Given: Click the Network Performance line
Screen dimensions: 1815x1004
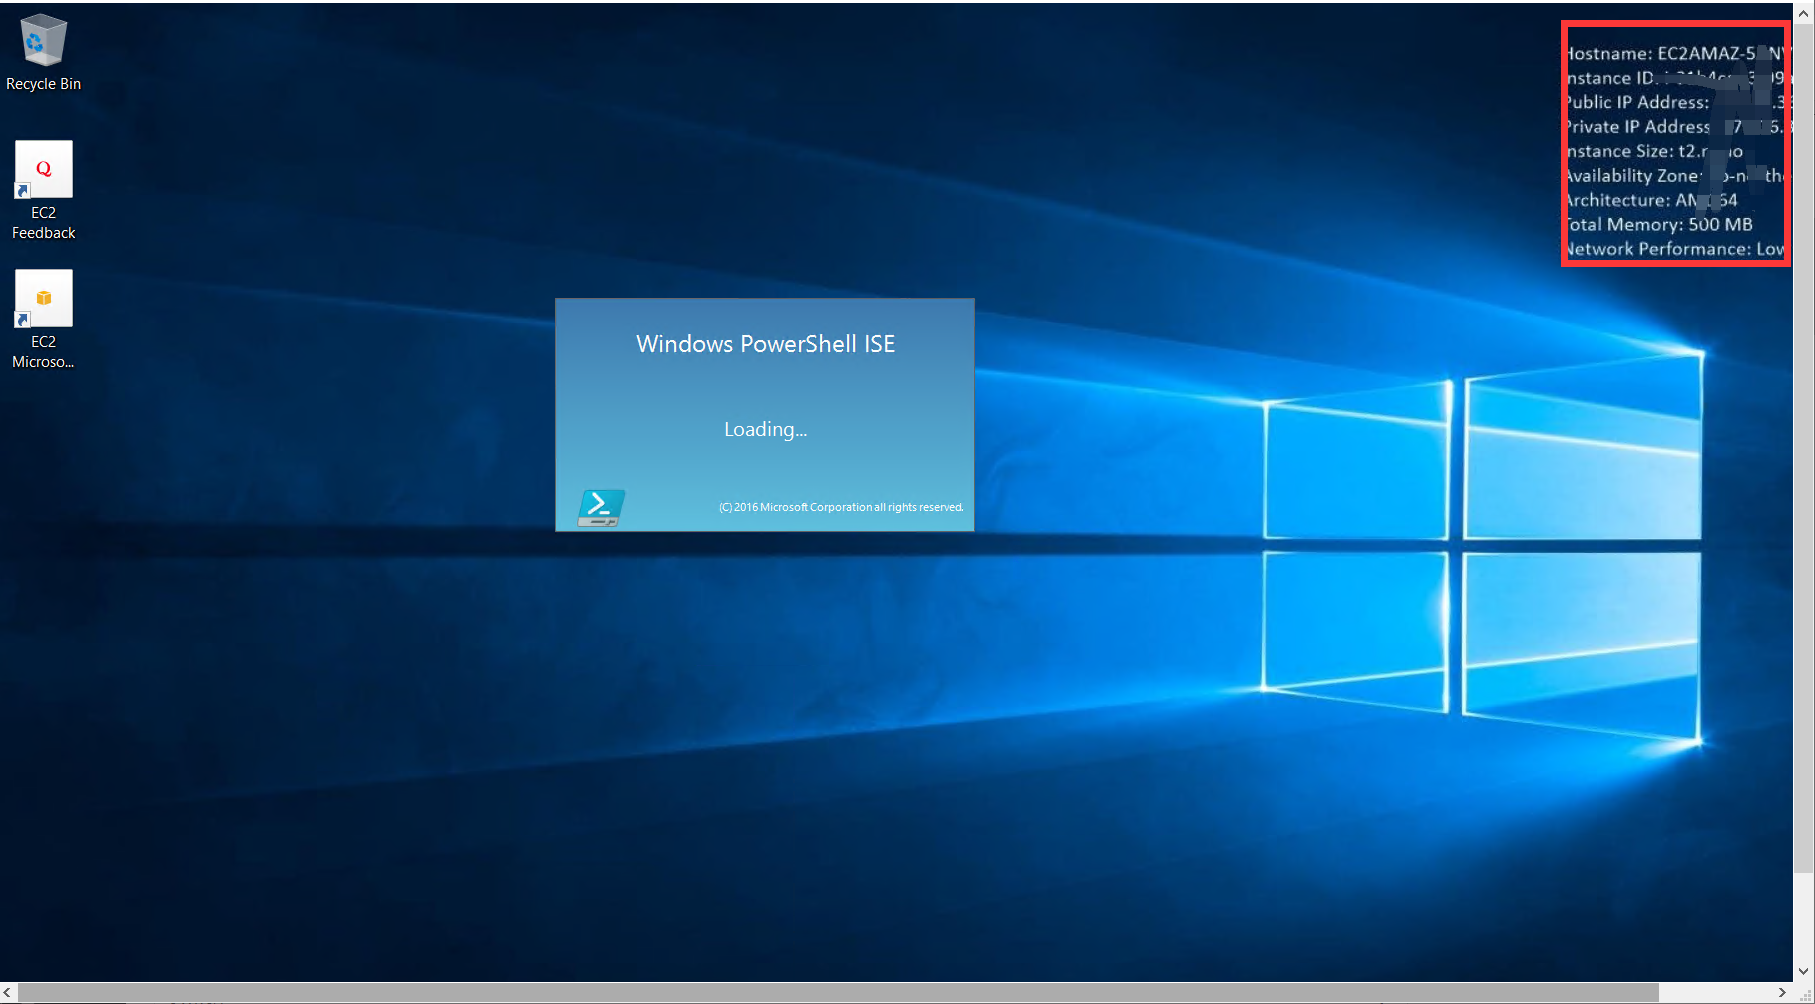Looking at the screenshot, I should 1675,249.
